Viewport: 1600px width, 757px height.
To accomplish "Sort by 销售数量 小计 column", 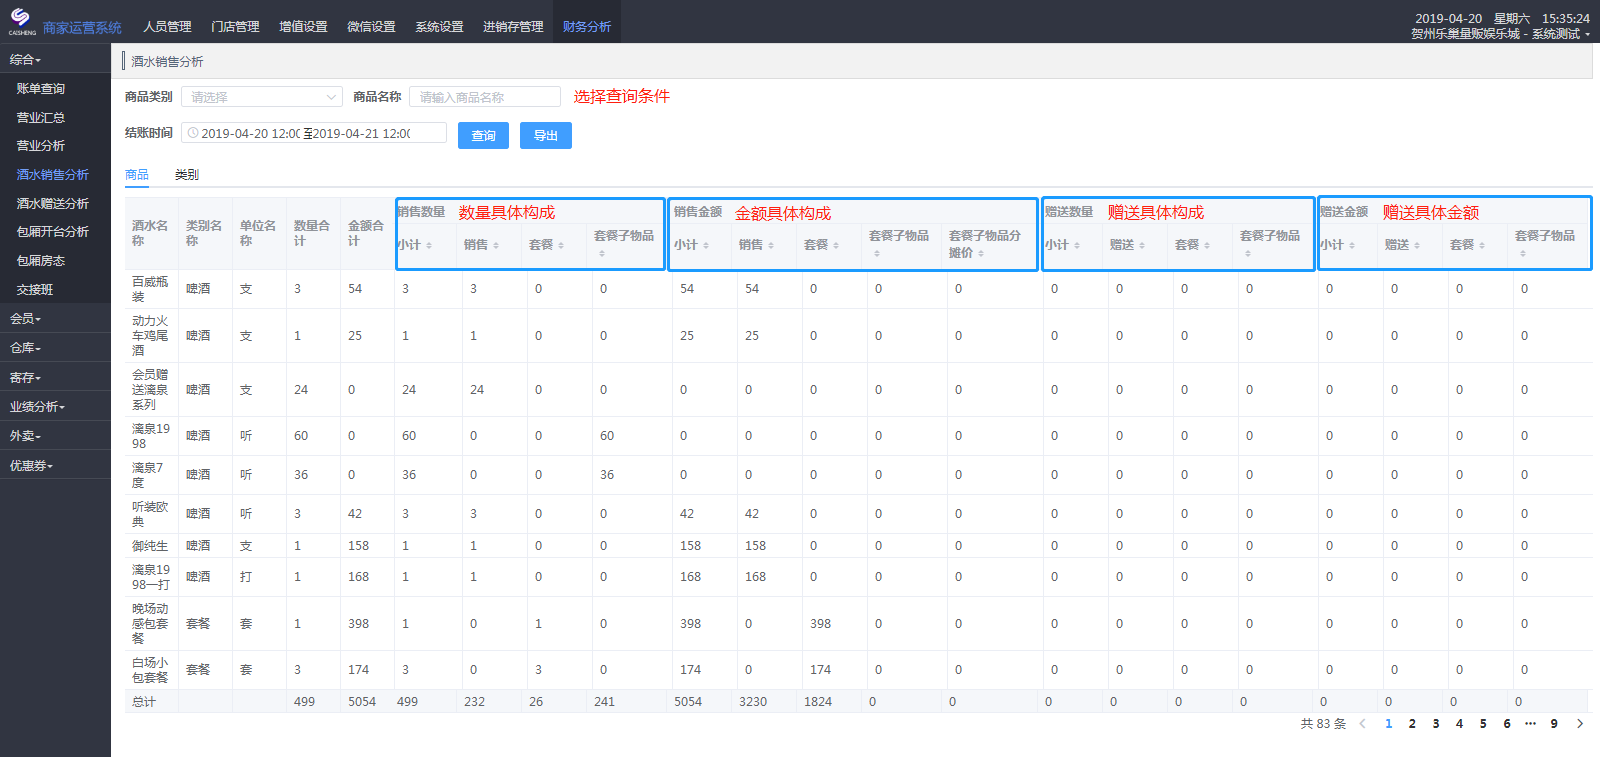I will coord(429,245).
